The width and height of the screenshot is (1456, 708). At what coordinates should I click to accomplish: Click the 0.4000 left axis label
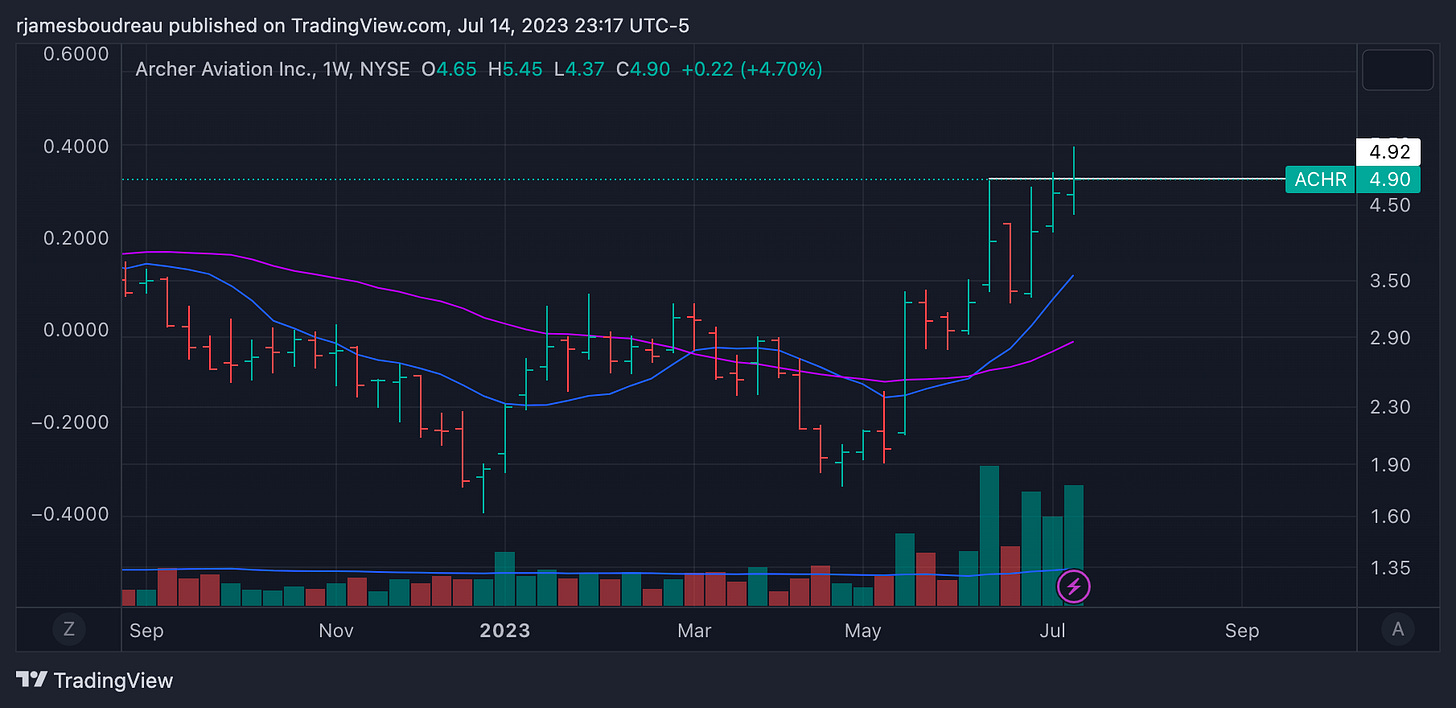click(76, 146)
